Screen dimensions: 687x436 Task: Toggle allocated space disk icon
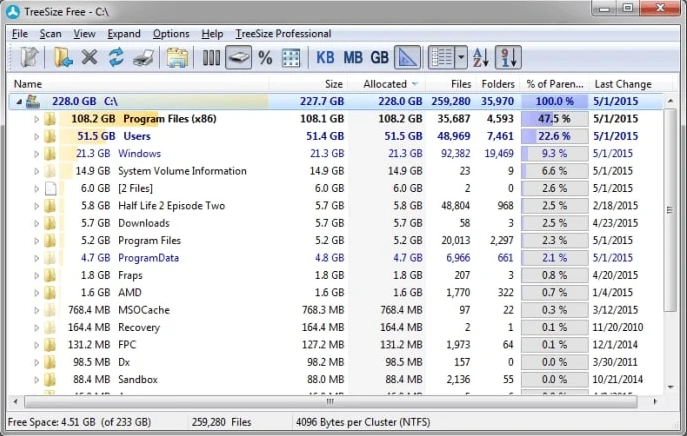coord(238,57)
